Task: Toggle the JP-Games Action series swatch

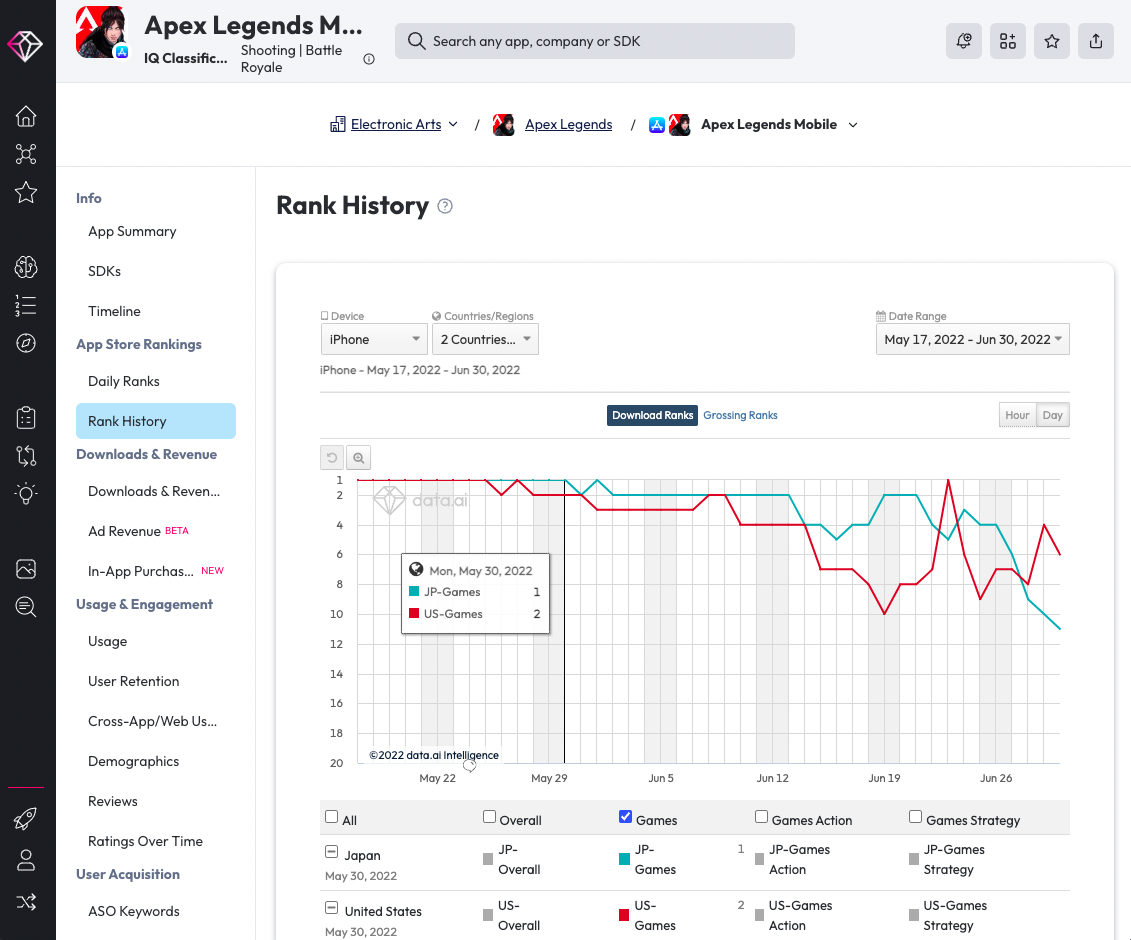Action: [759, 859]
